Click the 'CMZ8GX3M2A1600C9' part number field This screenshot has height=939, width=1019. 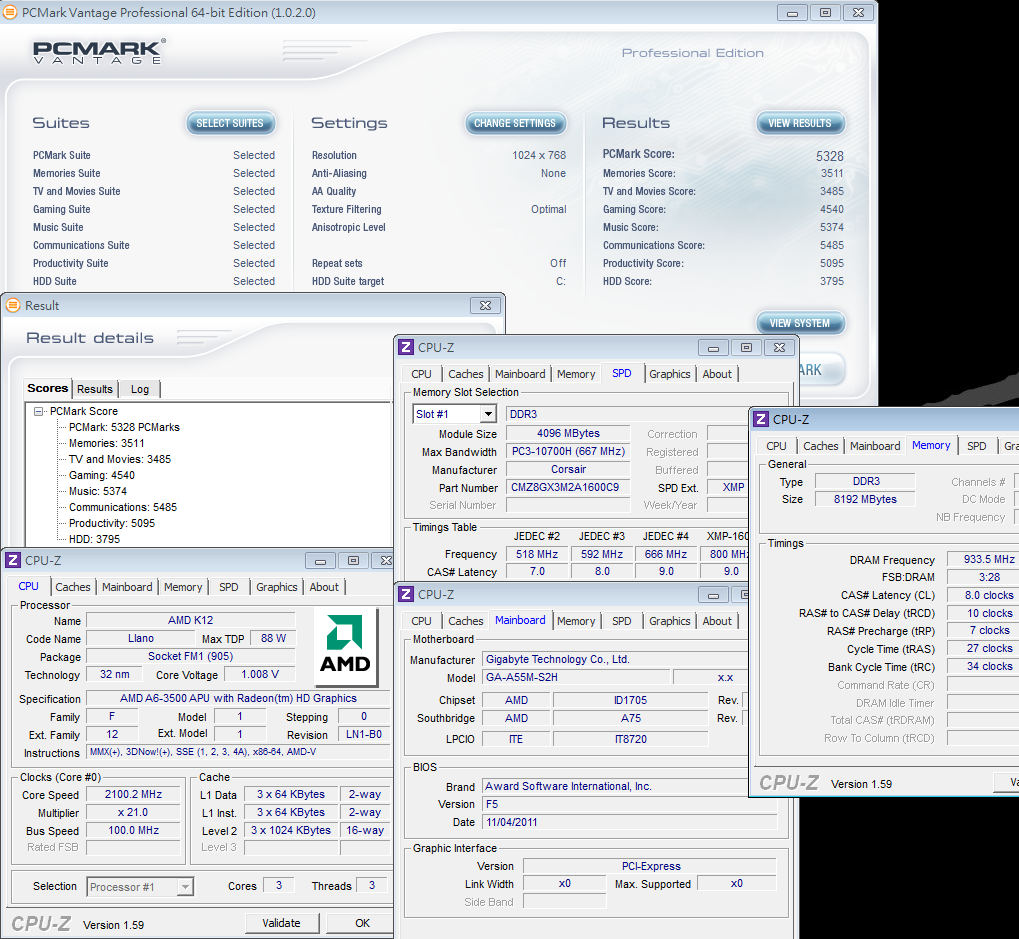pos(568,487)
